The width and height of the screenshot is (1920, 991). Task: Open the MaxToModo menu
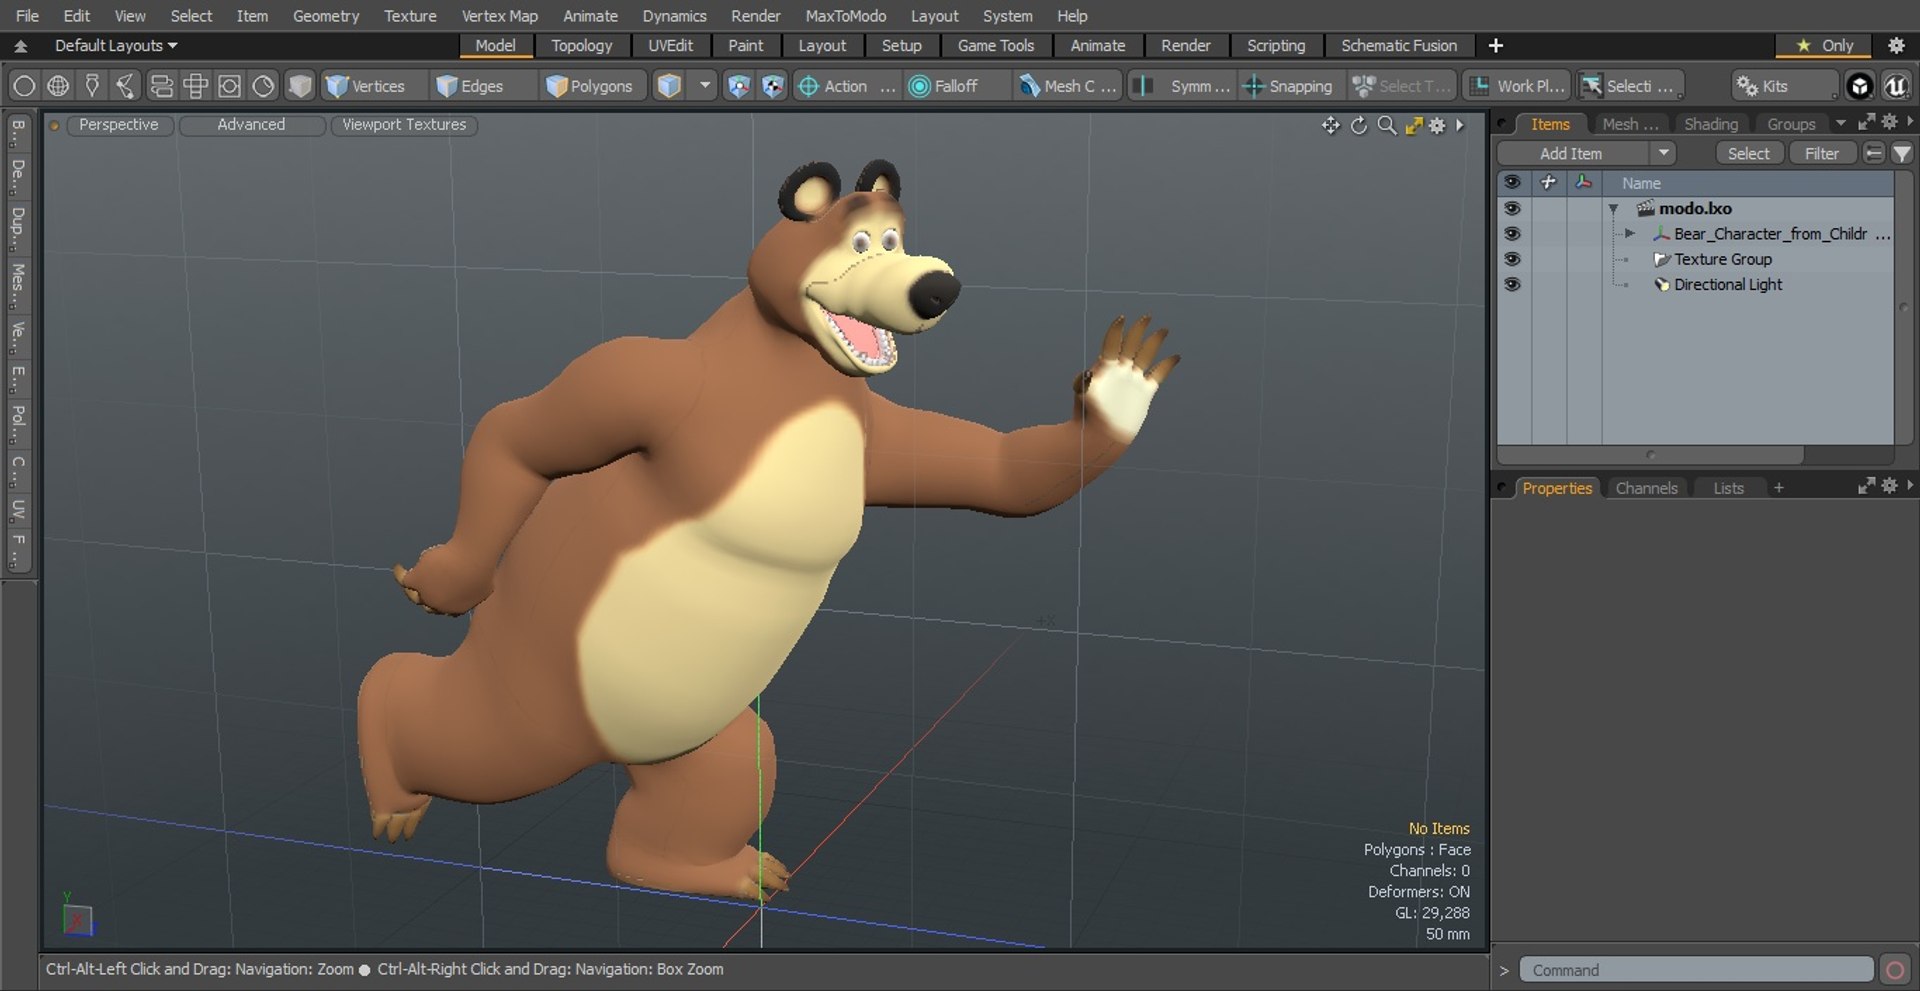pos(845,16)
